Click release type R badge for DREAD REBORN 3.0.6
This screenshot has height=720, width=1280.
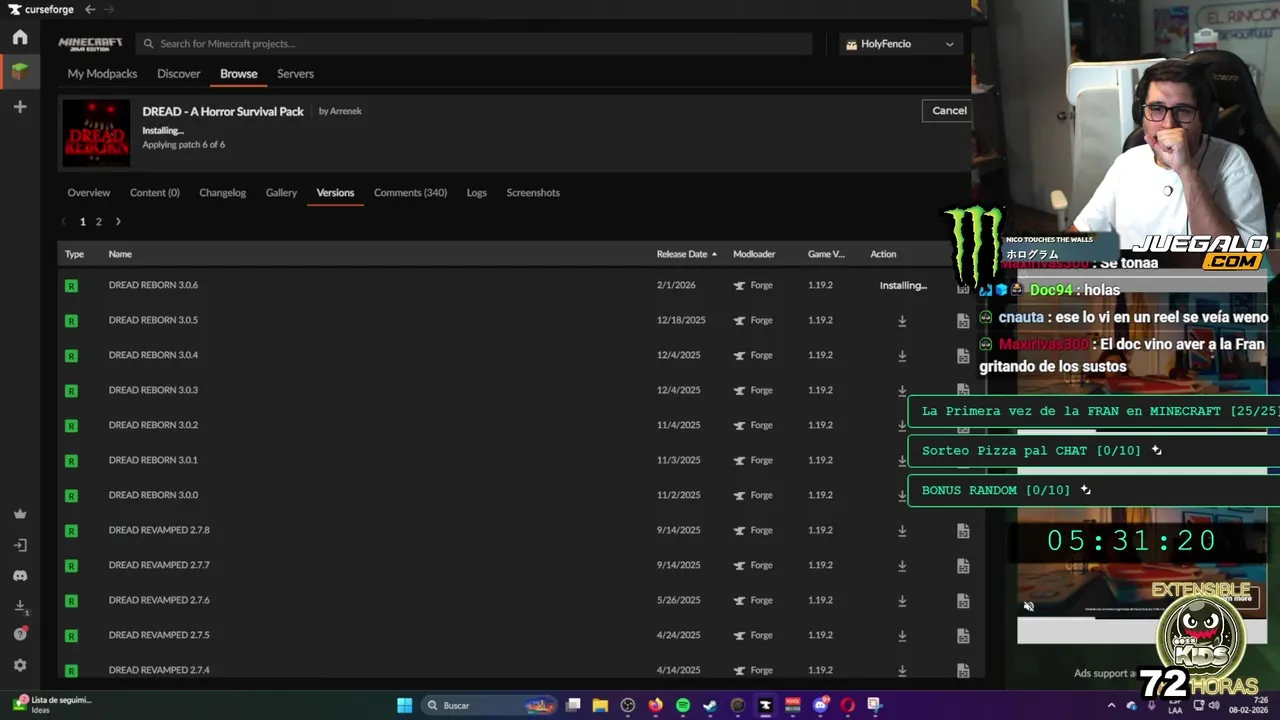coord(71,286)
